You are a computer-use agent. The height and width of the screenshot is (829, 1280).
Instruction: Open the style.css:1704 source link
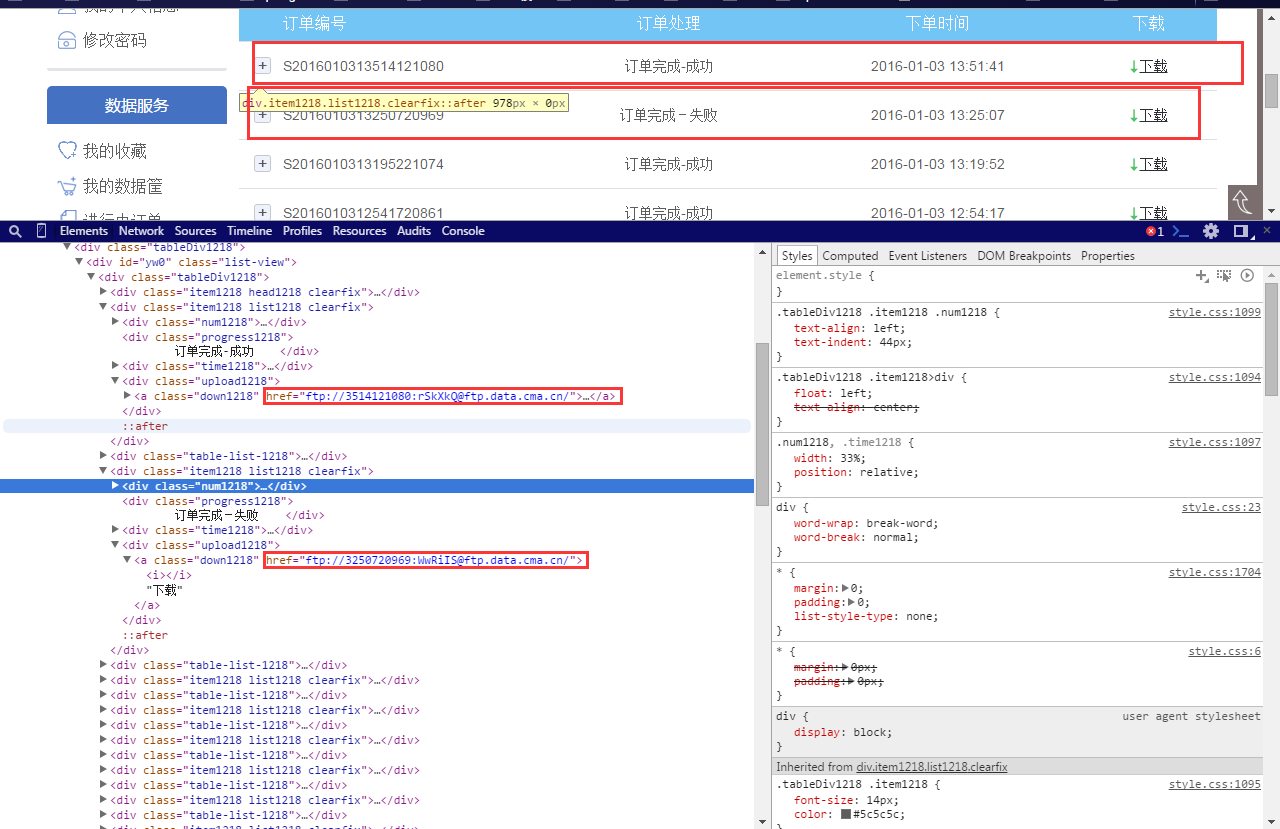coord(1215,573)
